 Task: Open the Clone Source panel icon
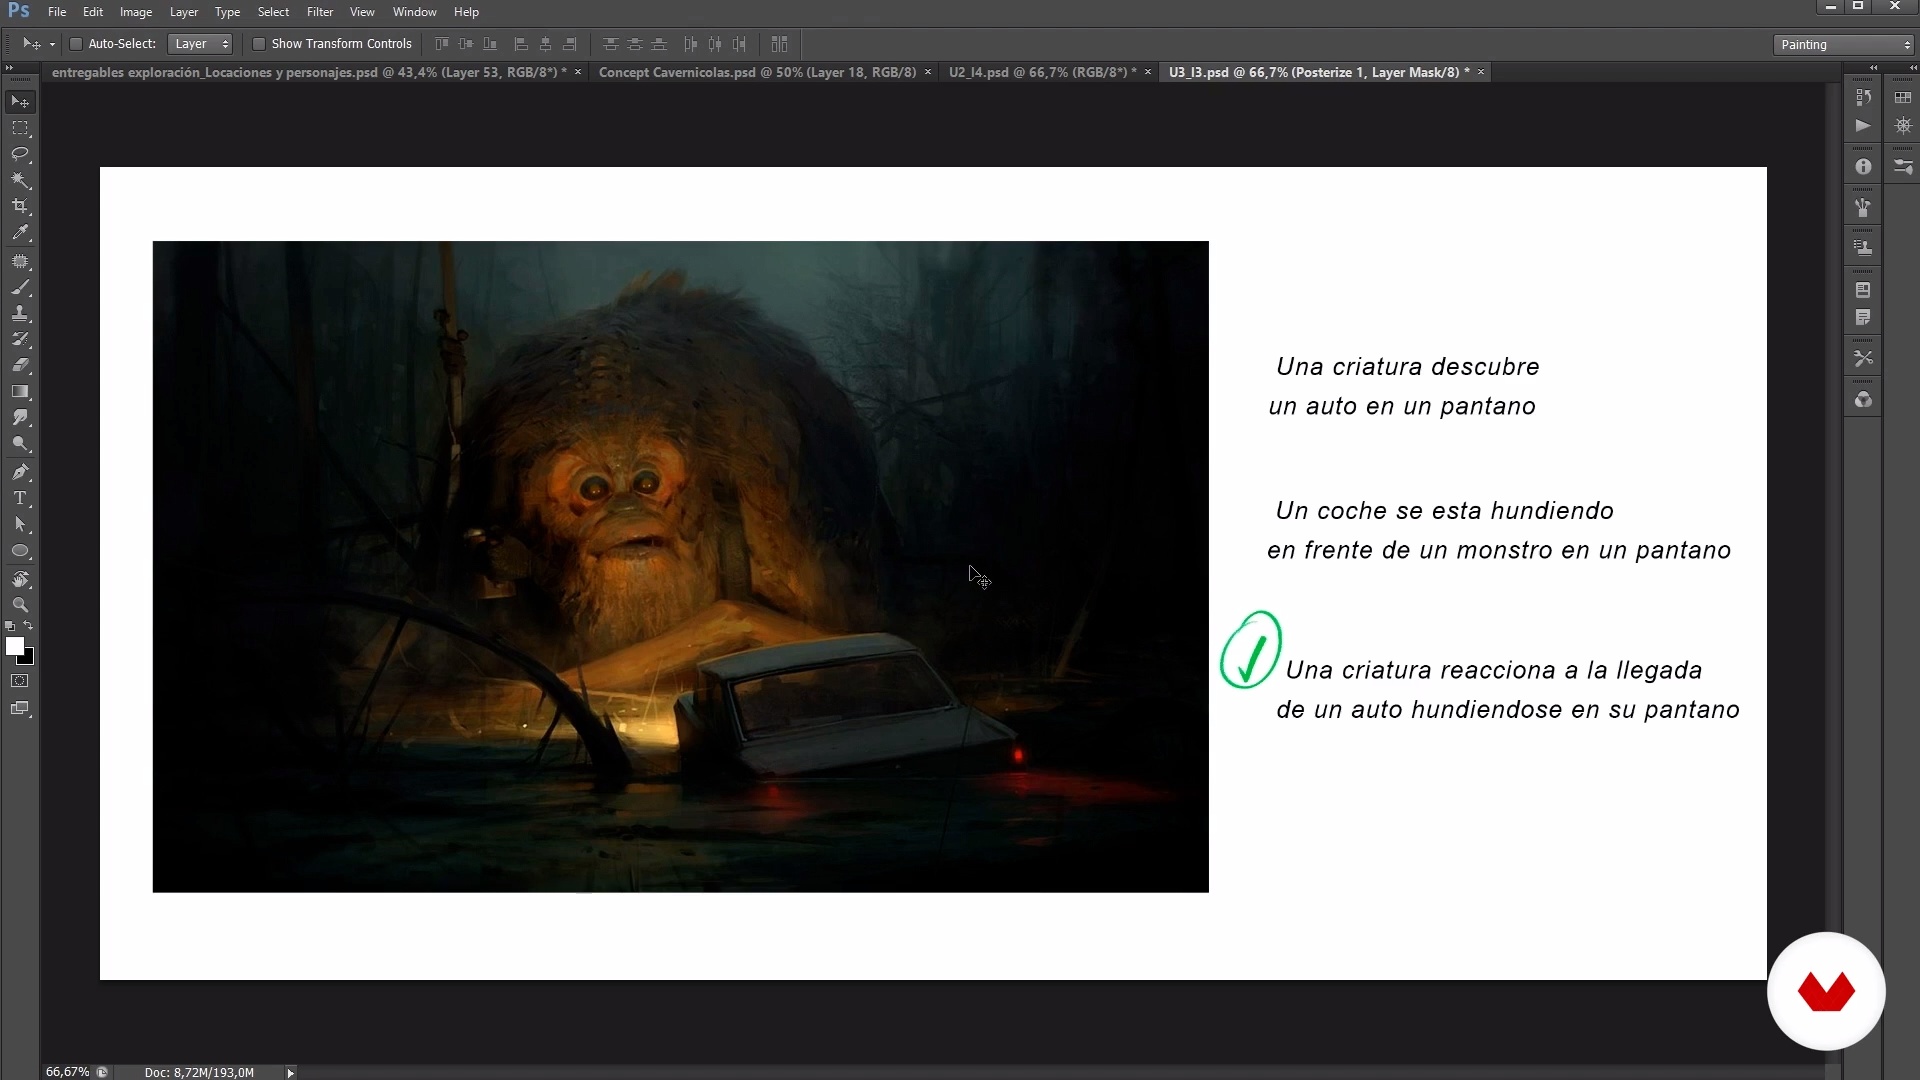[x=1863, y=248]
